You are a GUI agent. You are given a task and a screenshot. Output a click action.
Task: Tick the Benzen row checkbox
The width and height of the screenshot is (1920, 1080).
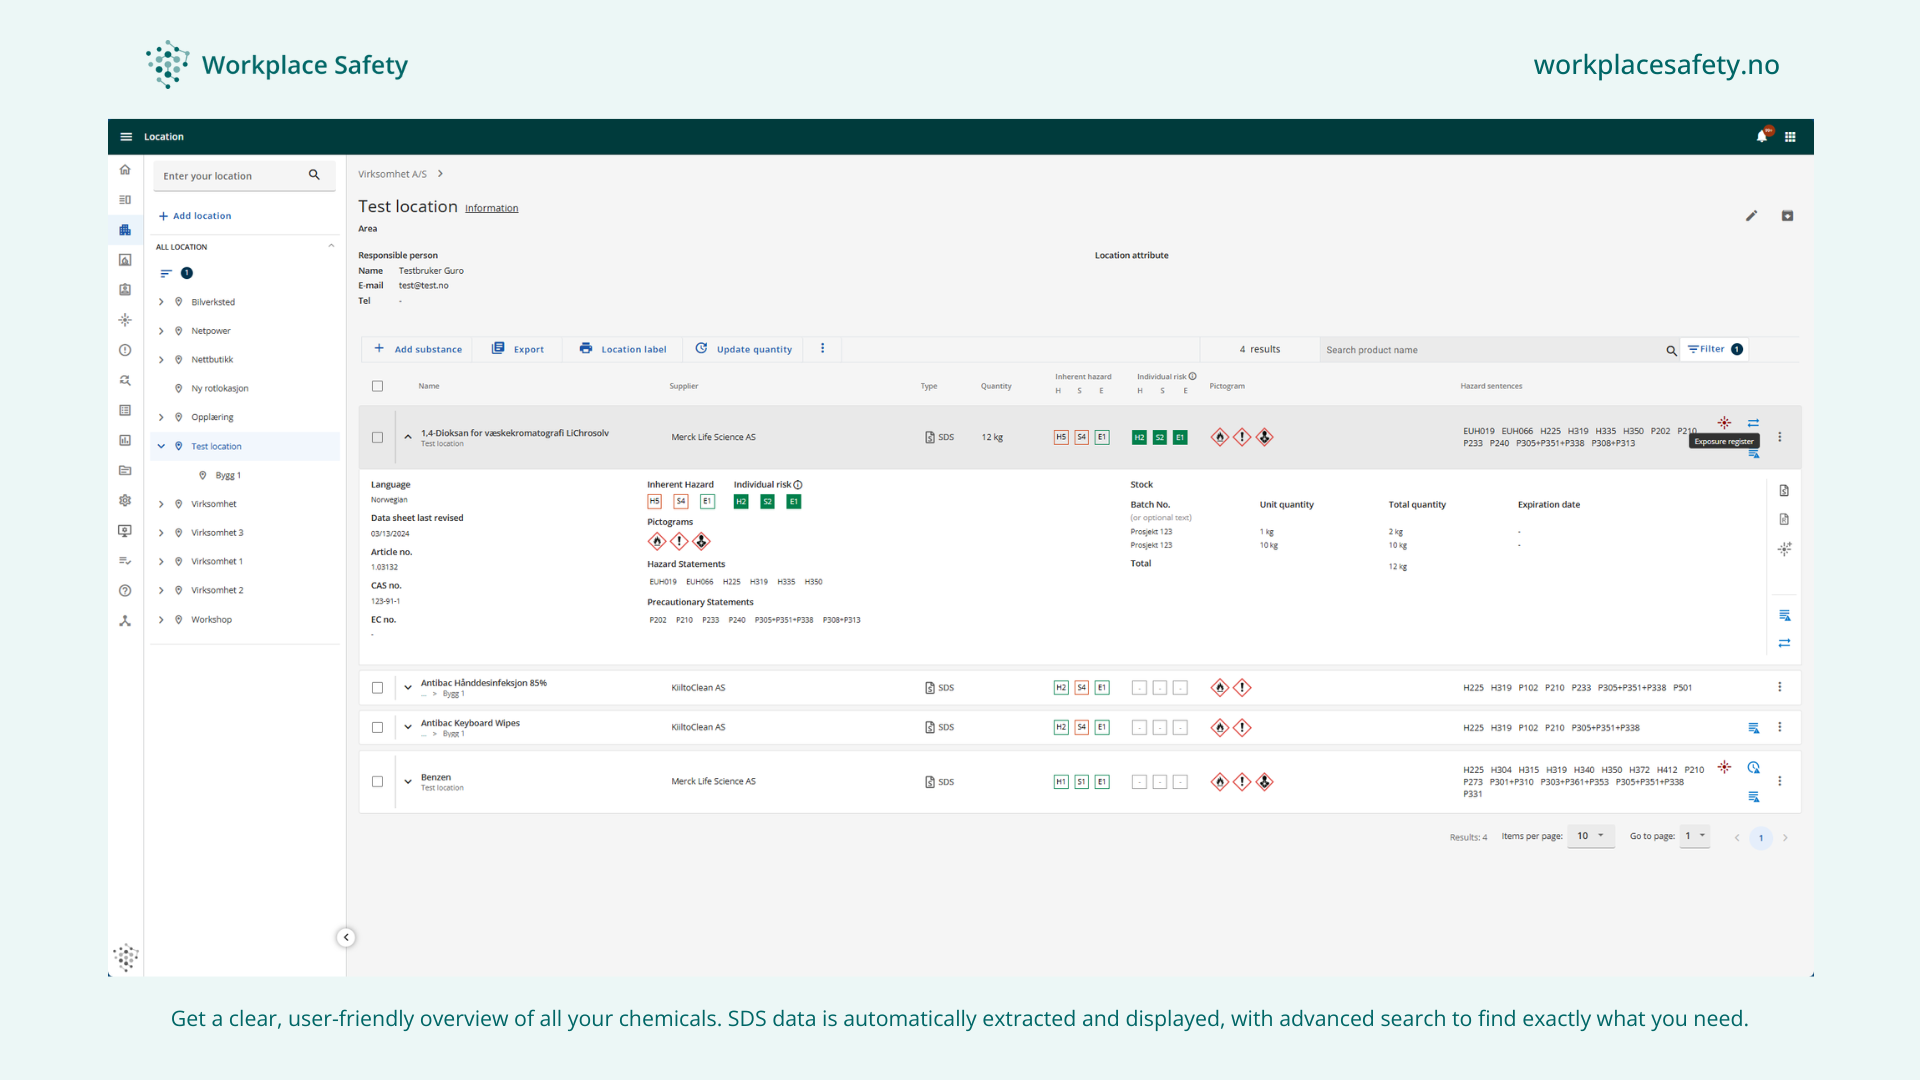point(377,782)
